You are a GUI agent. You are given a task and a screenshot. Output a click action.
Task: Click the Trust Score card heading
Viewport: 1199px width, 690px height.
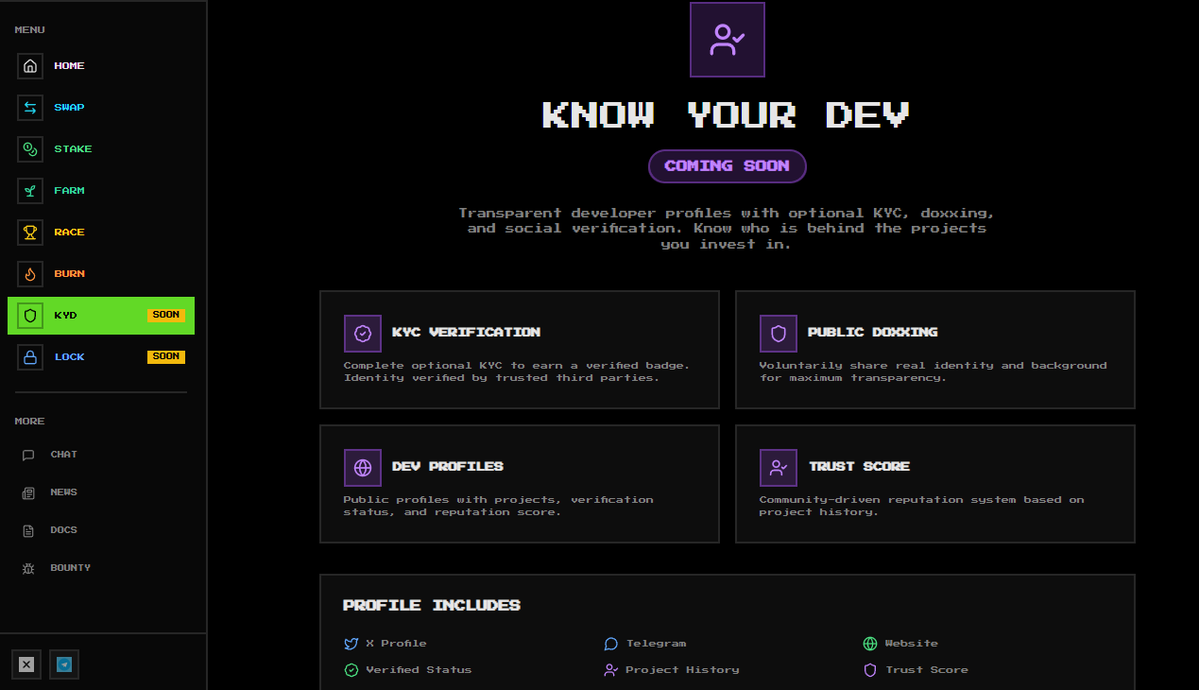859,467
